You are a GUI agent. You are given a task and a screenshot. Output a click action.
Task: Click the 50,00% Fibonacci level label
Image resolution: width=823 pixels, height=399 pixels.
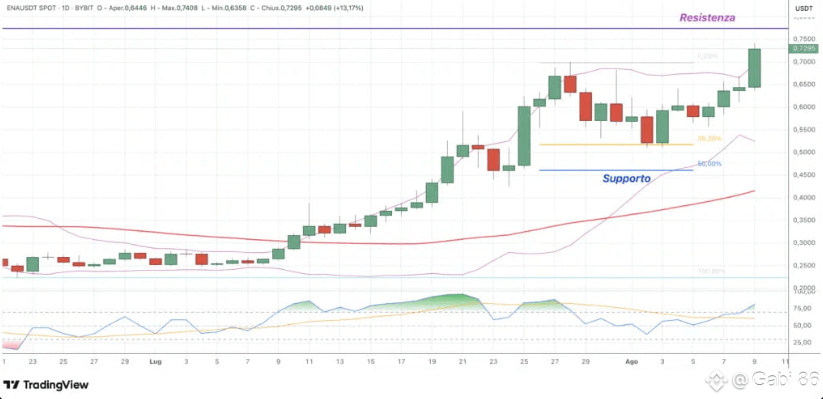709,164
